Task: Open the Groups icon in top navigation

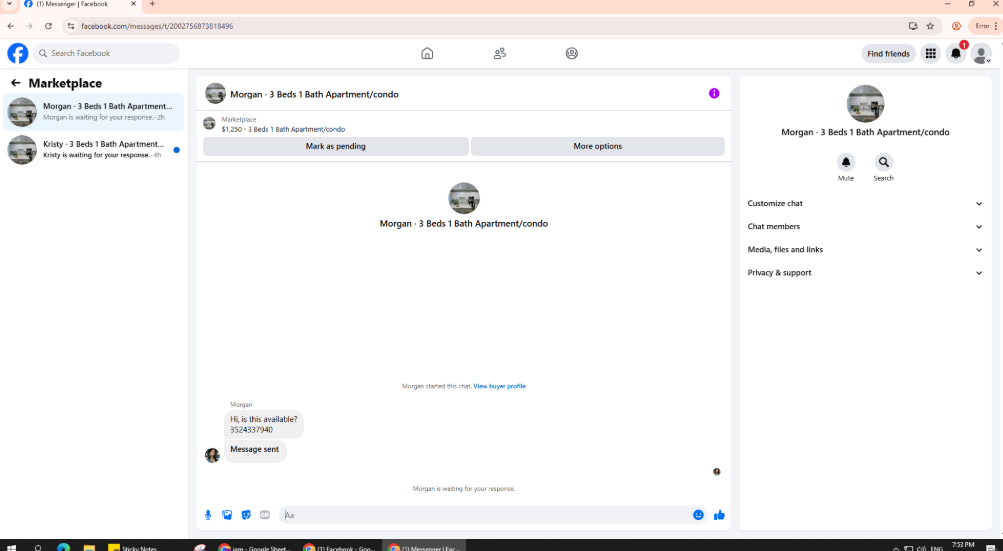Action: [572, 53]
